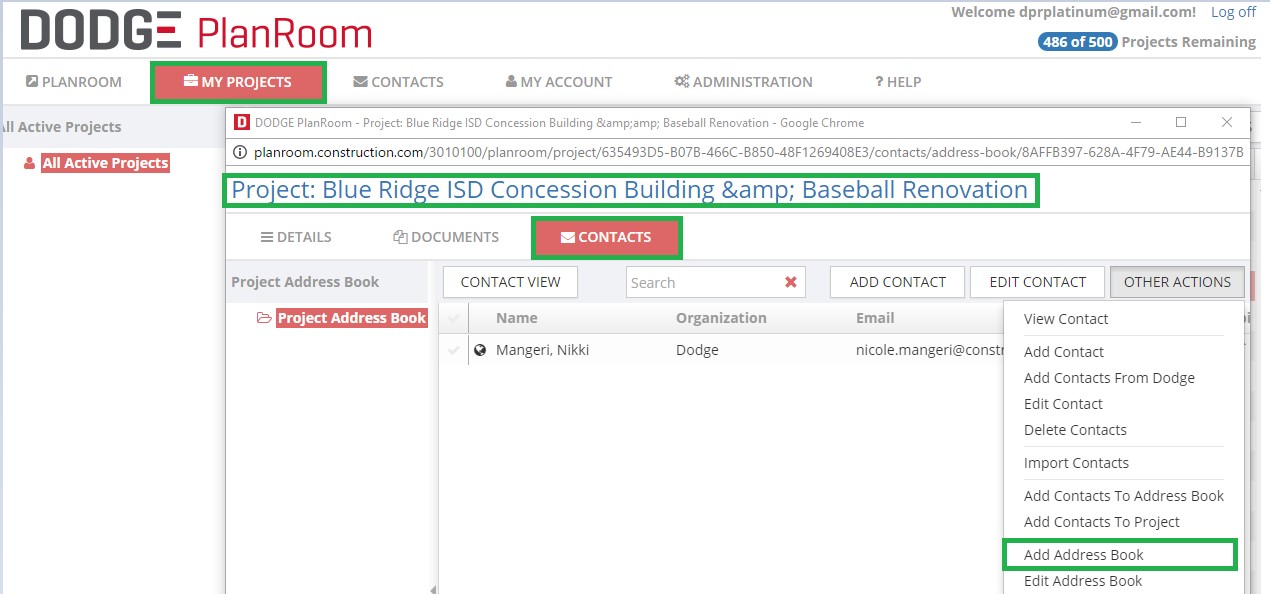Click the Log off link

[x=1233, y=12]
